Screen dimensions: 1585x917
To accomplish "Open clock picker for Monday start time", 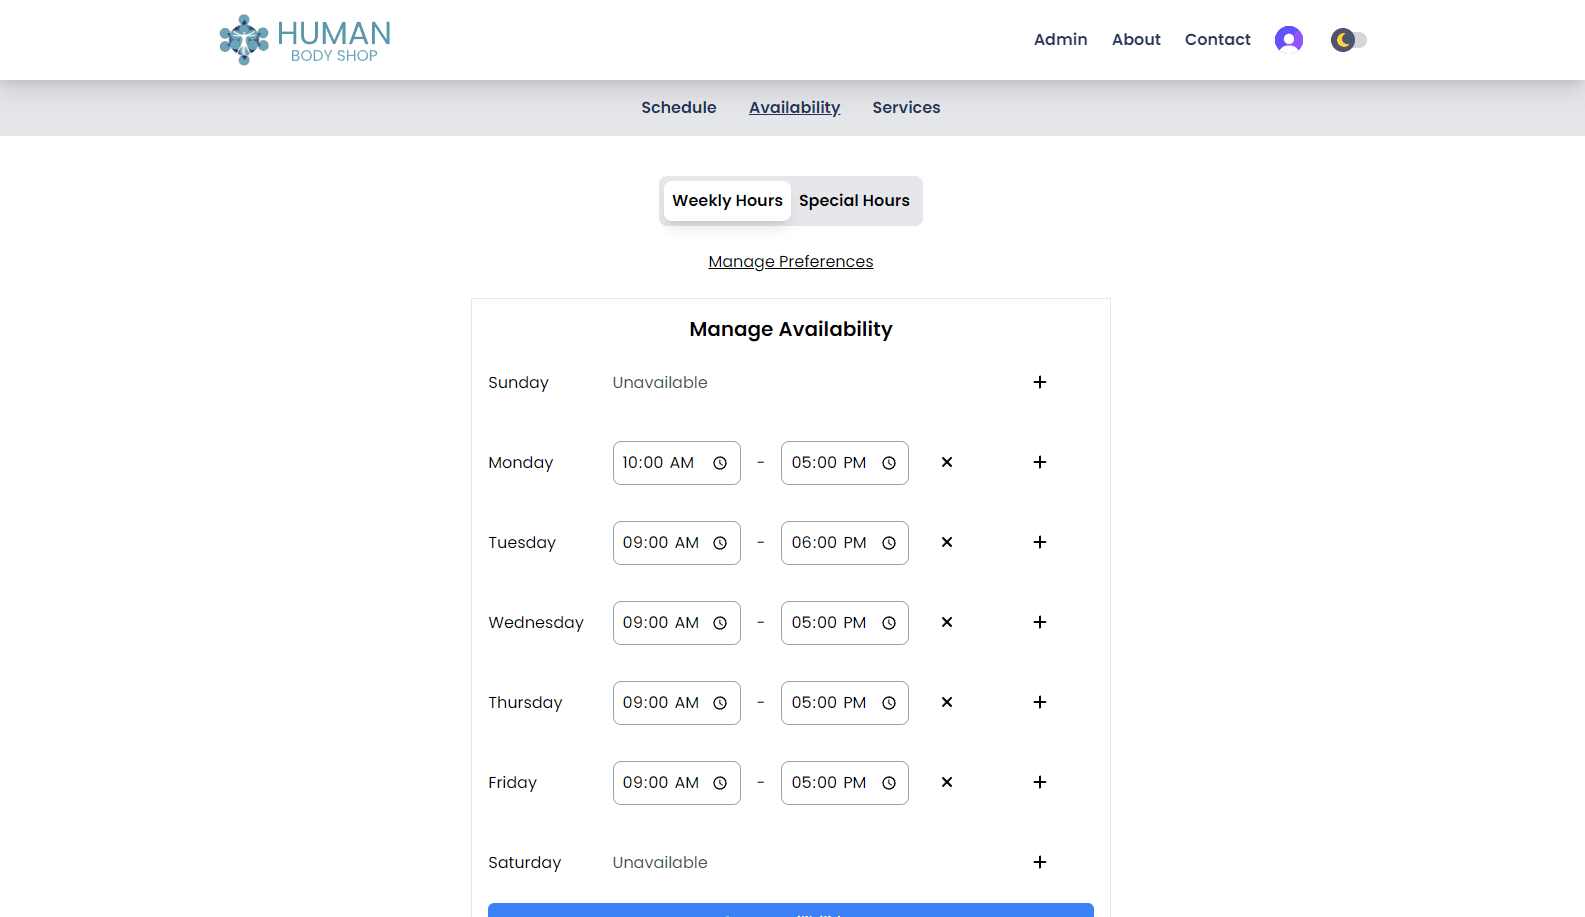I will 720,463.
